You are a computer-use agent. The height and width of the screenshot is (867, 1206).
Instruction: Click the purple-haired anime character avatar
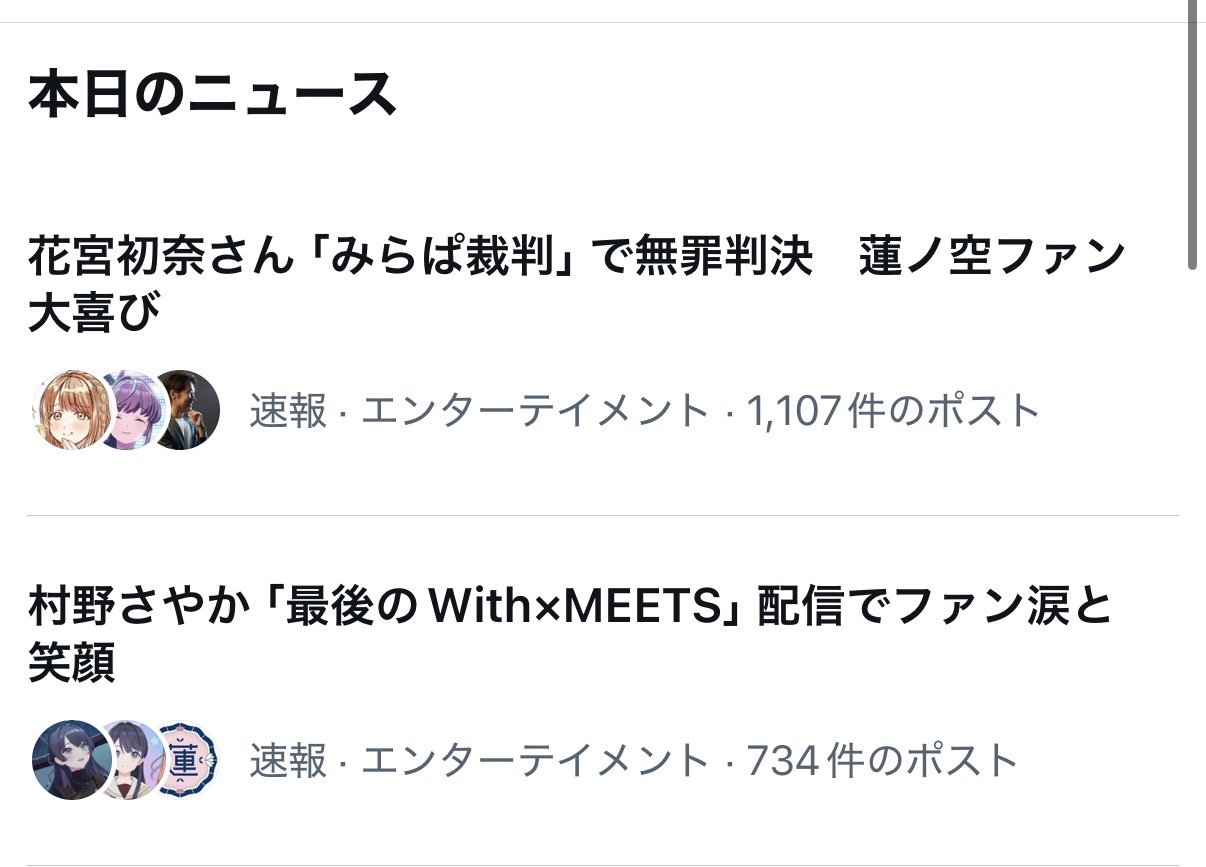point(128,410)
